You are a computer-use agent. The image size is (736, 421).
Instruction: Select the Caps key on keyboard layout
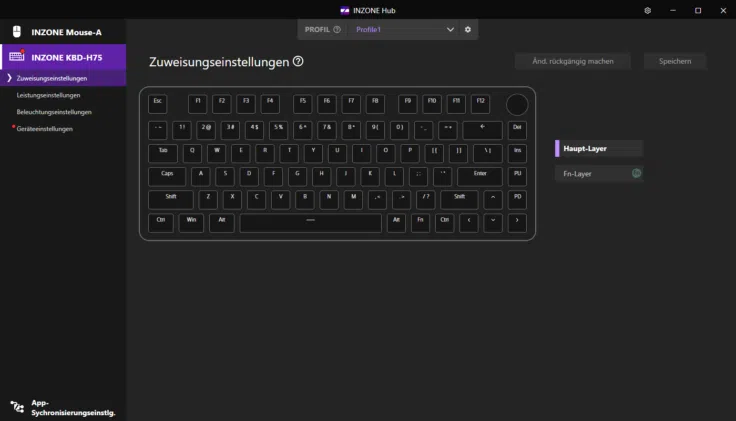(166, 174)
